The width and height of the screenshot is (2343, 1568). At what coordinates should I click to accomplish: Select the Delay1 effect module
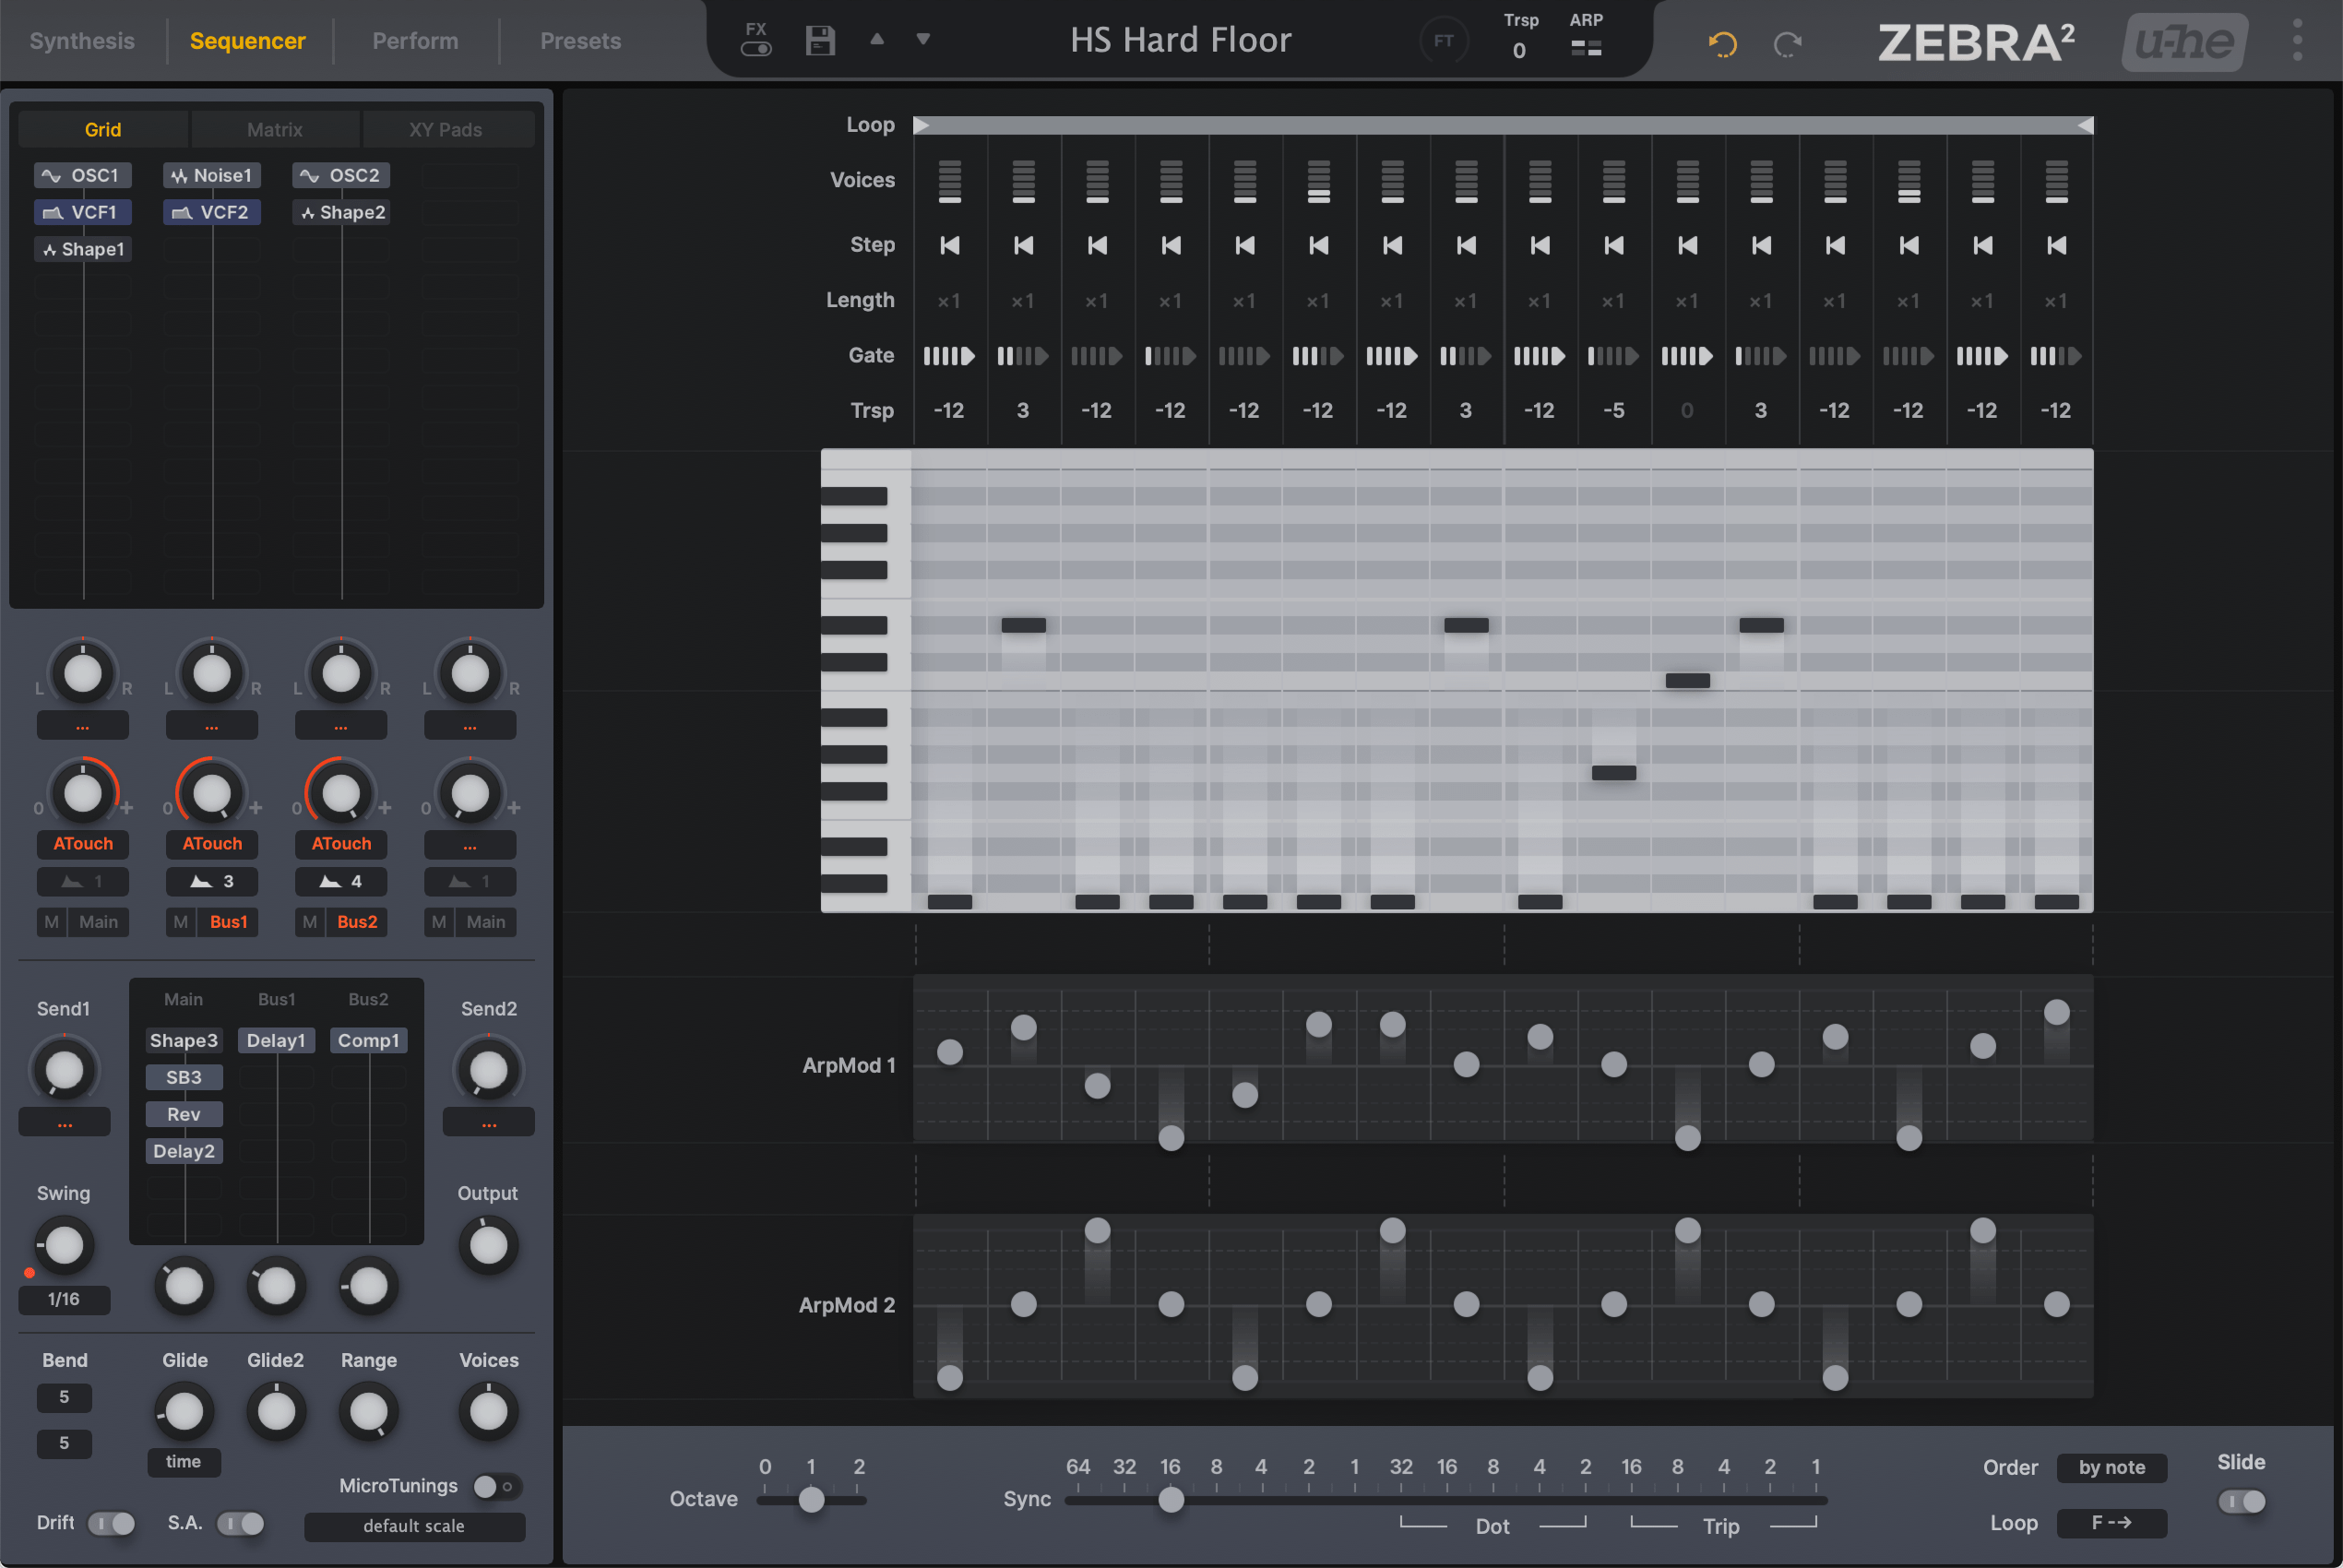276,1041
